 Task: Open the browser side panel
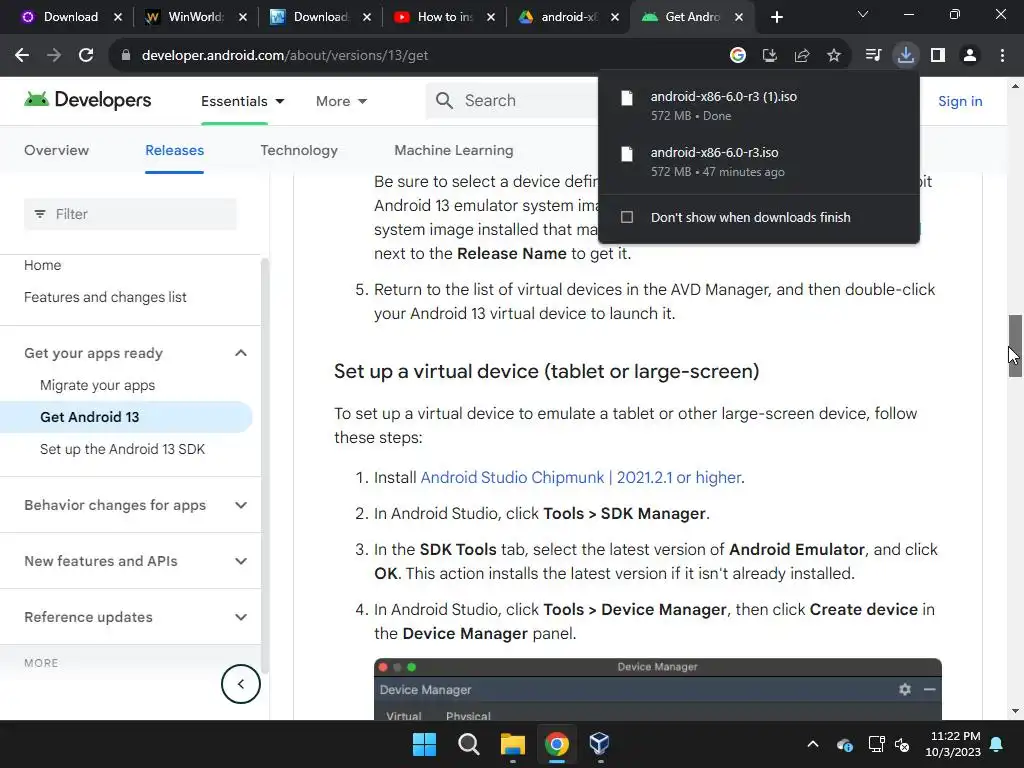[x=938, y=56]
